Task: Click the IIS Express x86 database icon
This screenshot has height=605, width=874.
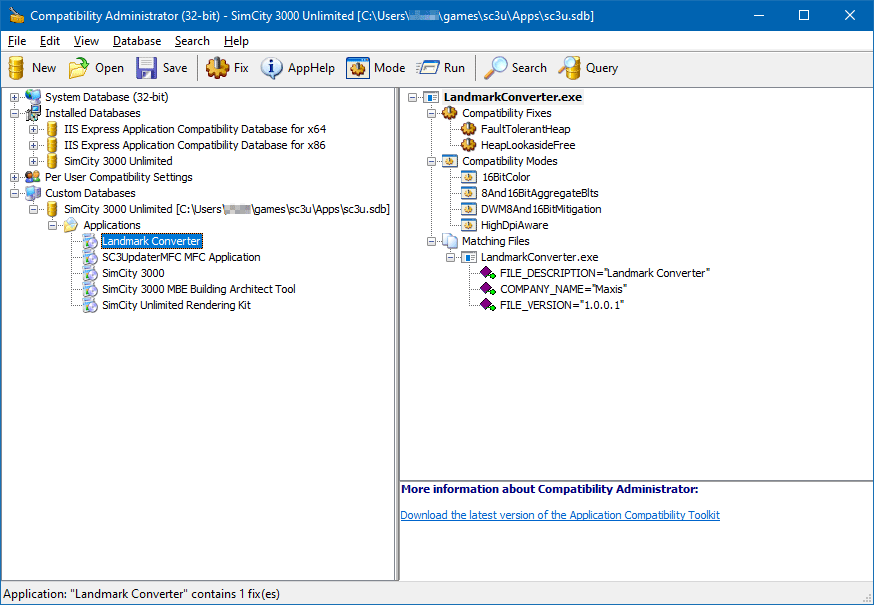Action: [52, 146]
